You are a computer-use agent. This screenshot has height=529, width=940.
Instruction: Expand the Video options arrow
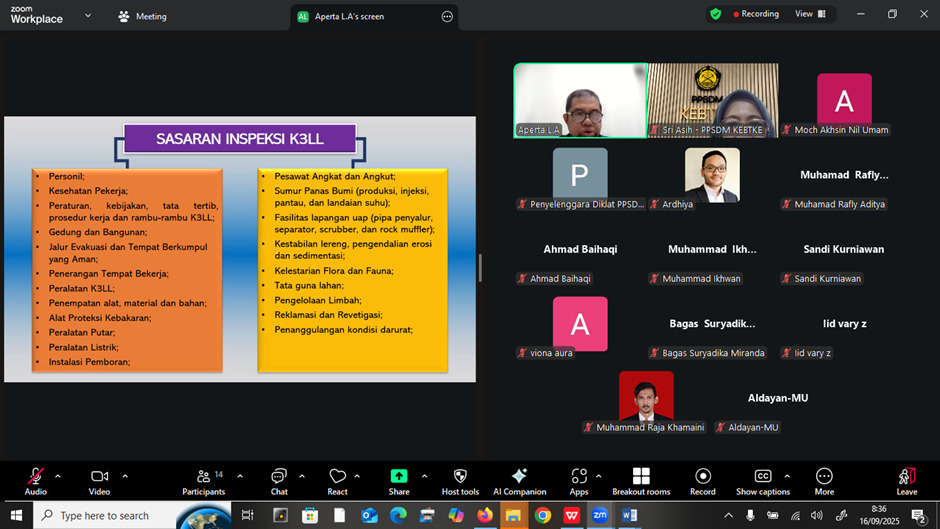click(125, 476)
